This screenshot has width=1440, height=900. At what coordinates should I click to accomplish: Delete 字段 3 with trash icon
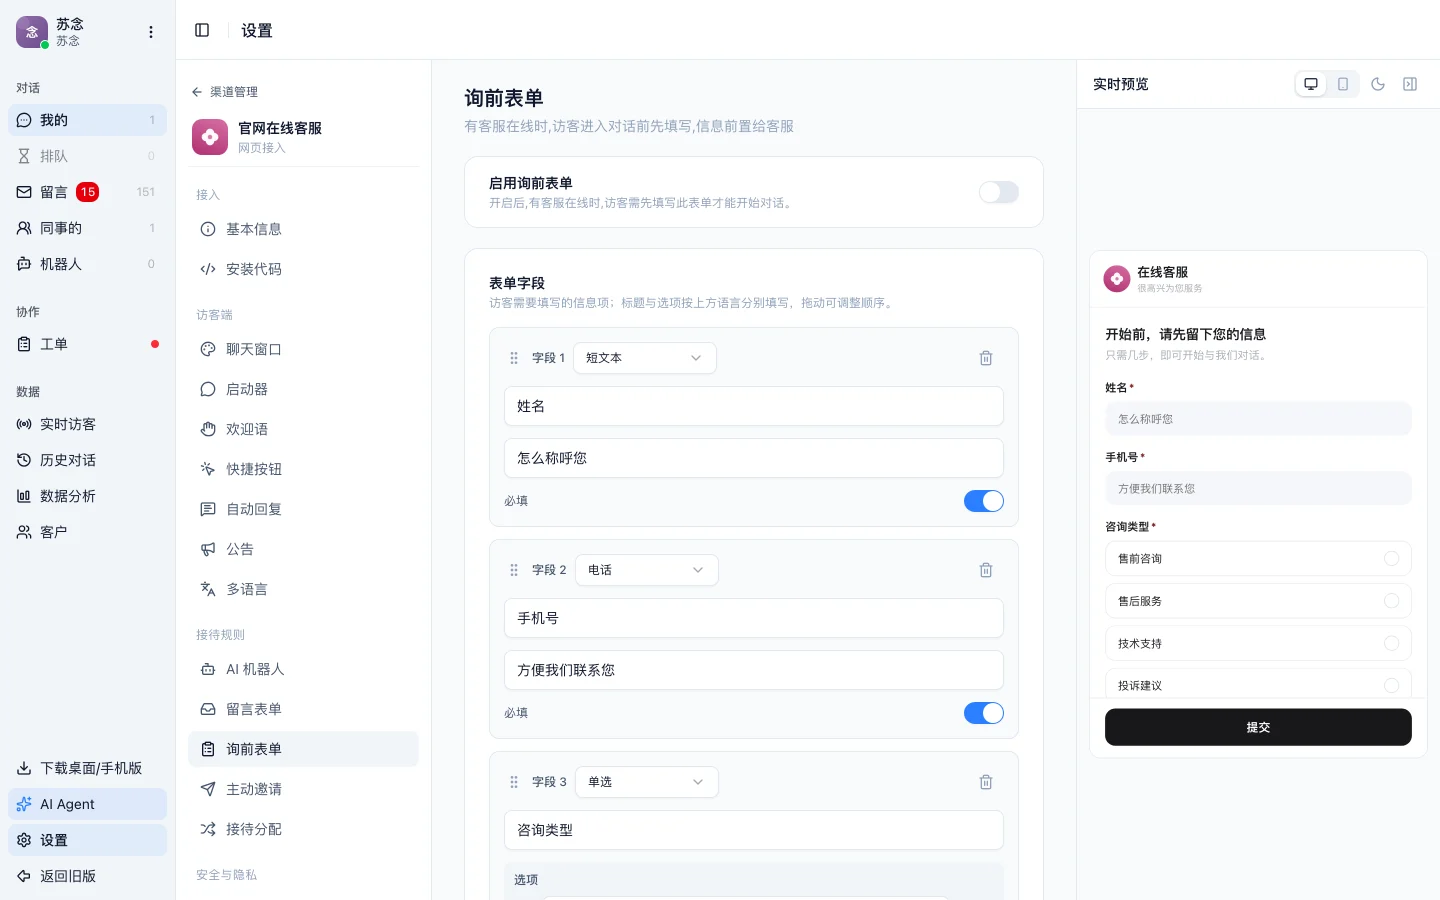click(986, 782)
